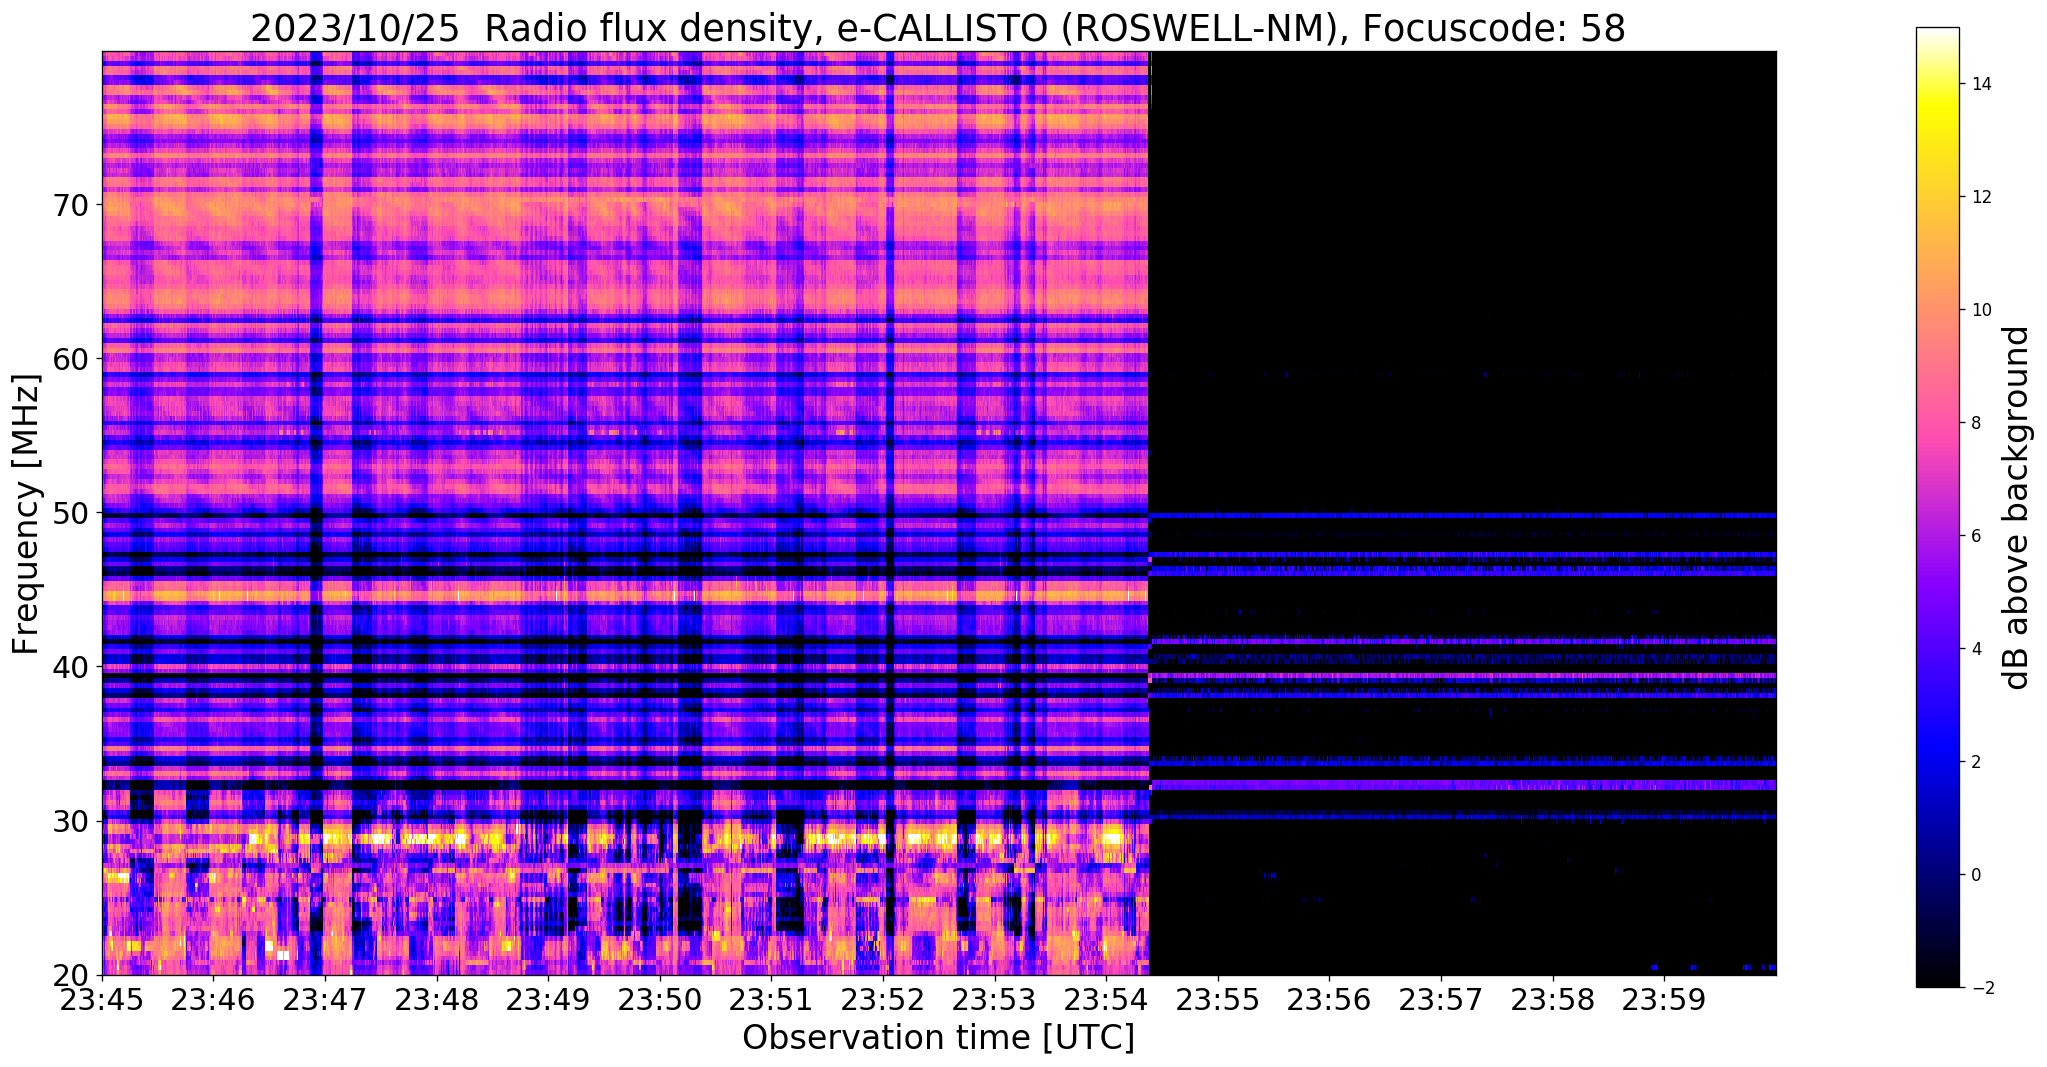Click the 23:59 time tick label
Viewport: 2047px width, 1067px height.
tap(1664, 1000)
